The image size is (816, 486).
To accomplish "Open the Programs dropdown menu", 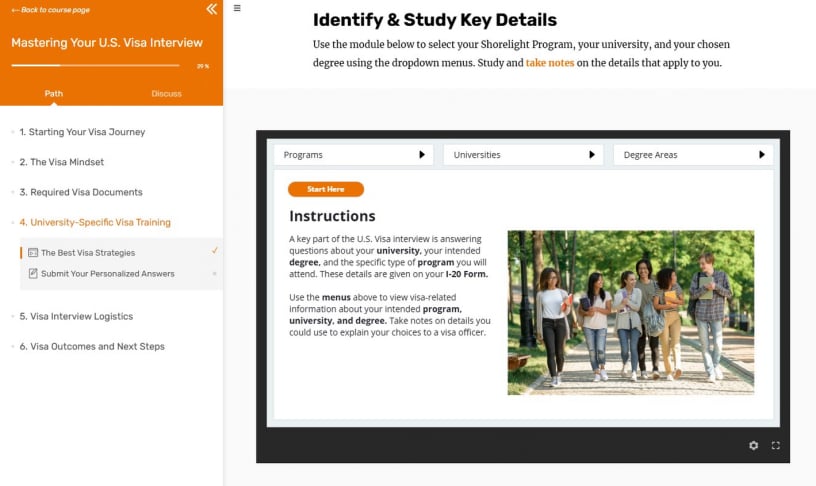I will (354, 155).
